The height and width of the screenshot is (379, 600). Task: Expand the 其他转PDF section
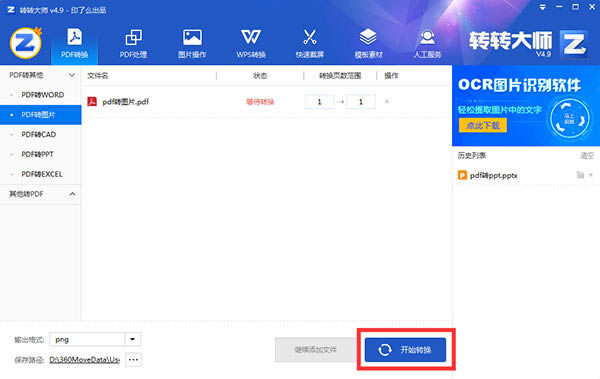point(72,194)
